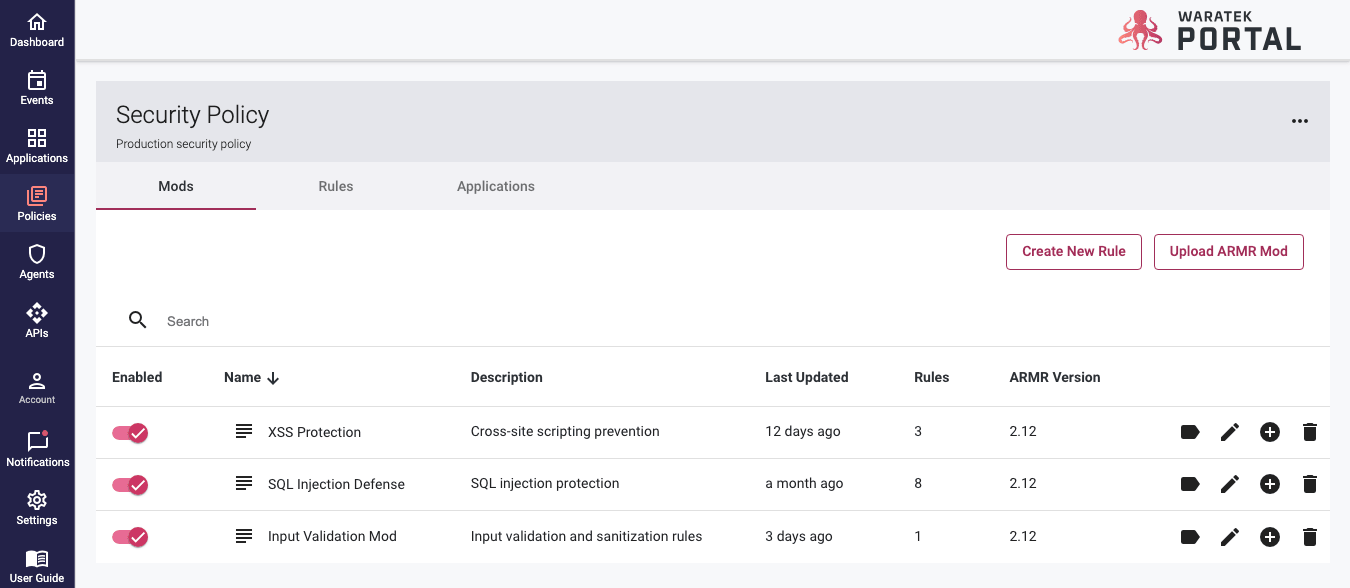This screenshot has height=588, width=1350.
Task: Switch off Input Validation Mod
Action: 130,537
